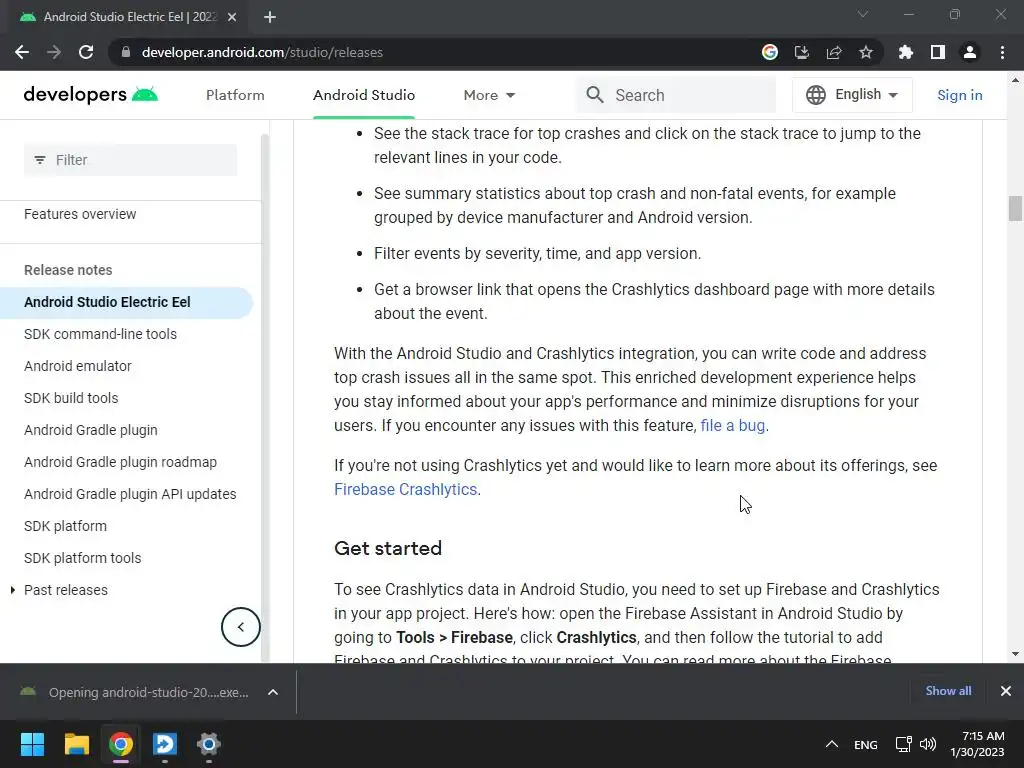Click the page vertical scrollbar thumb
1024x768 pixels.
pyautogui.click(x=1015, y=209)
